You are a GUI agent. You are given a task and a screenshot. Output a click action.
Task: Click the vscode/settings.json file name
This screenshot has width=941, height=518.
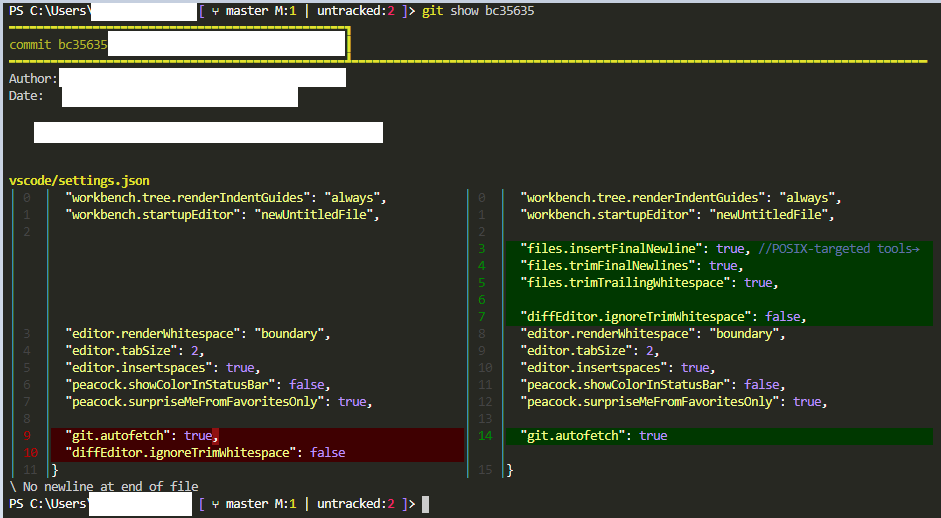(79, 181)
